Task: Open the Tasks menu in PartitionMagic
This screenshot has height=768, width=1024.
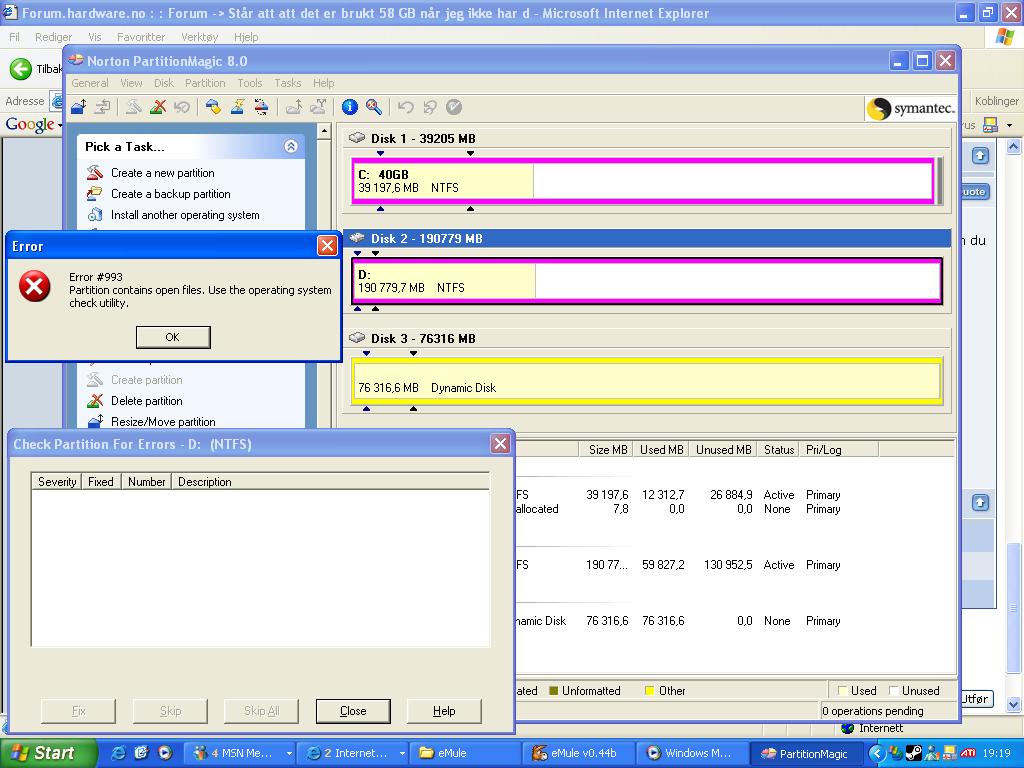Action: pos(287,83)
